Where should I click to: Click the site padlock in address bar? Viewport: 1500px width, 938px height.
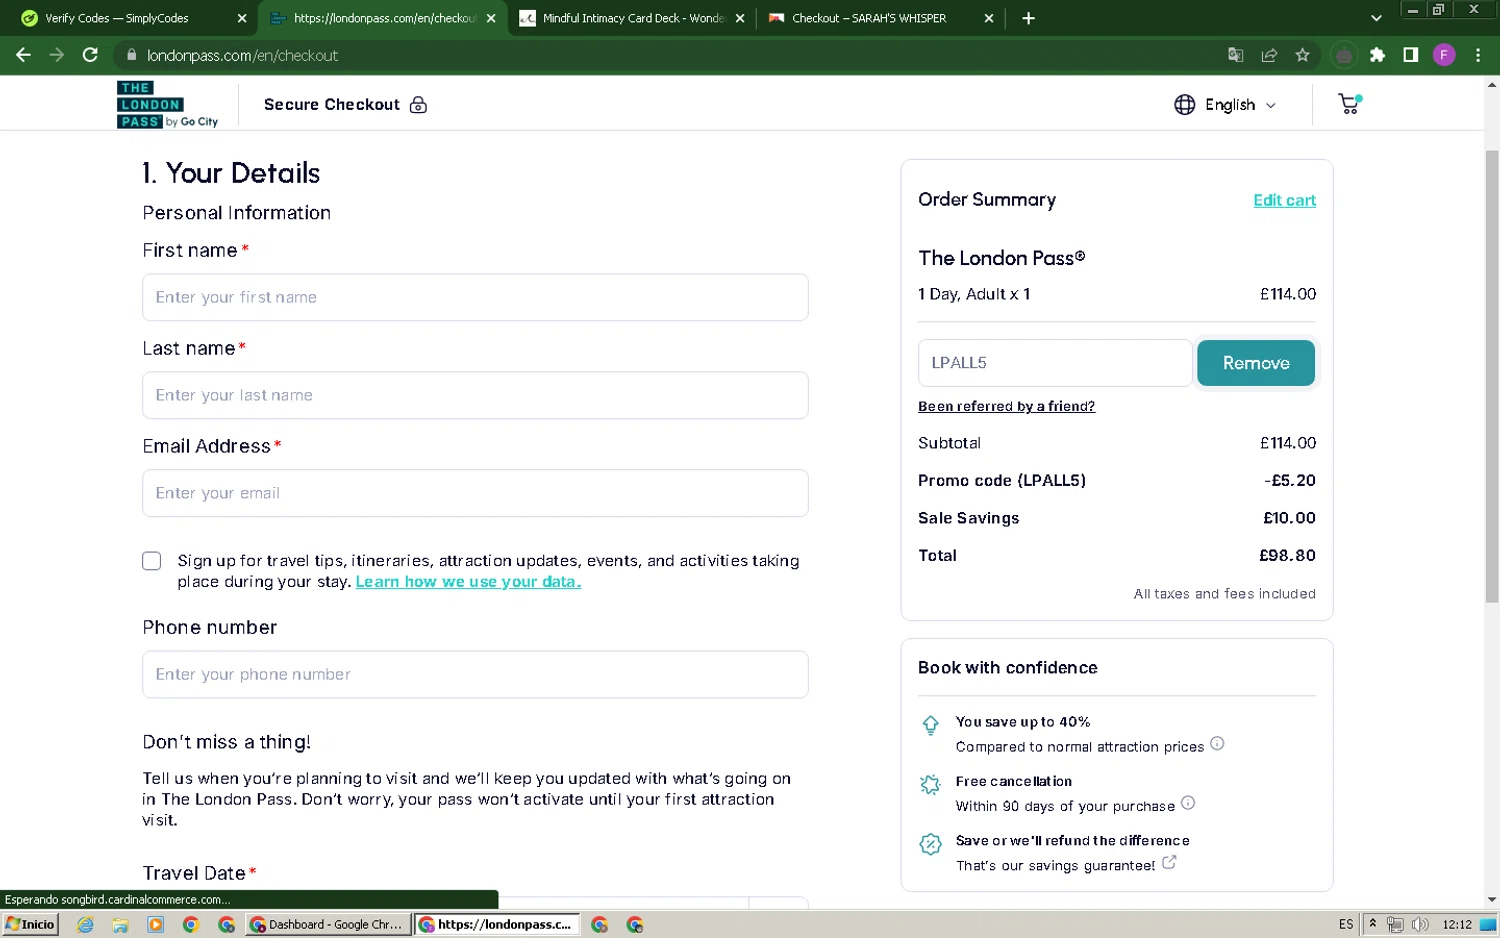click(x=131, y=55)
